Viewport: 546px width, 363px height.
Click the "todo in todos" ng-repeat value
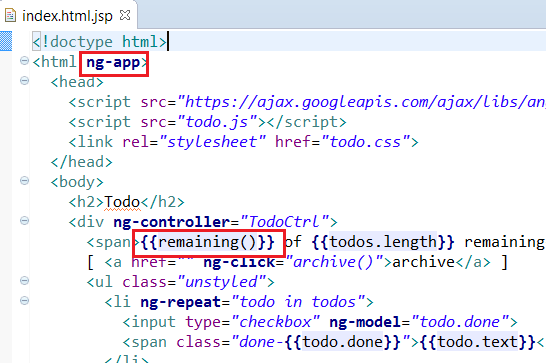pos(298,302)
